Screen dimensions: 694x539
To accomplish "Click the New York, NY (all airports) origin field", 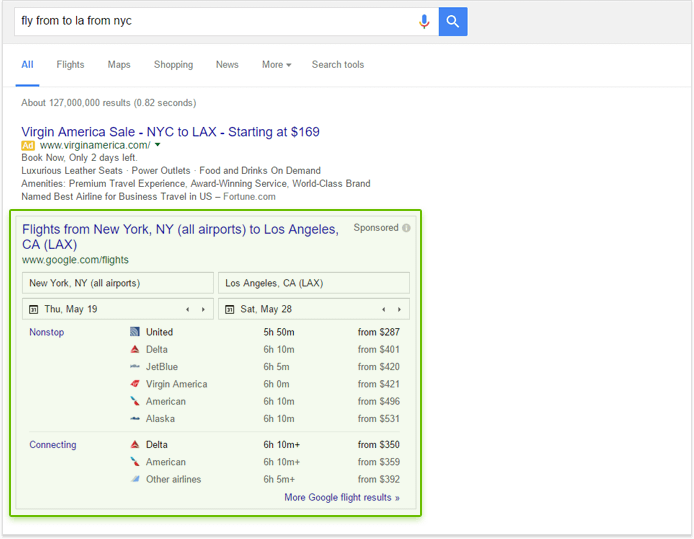I will click(118, 283).
